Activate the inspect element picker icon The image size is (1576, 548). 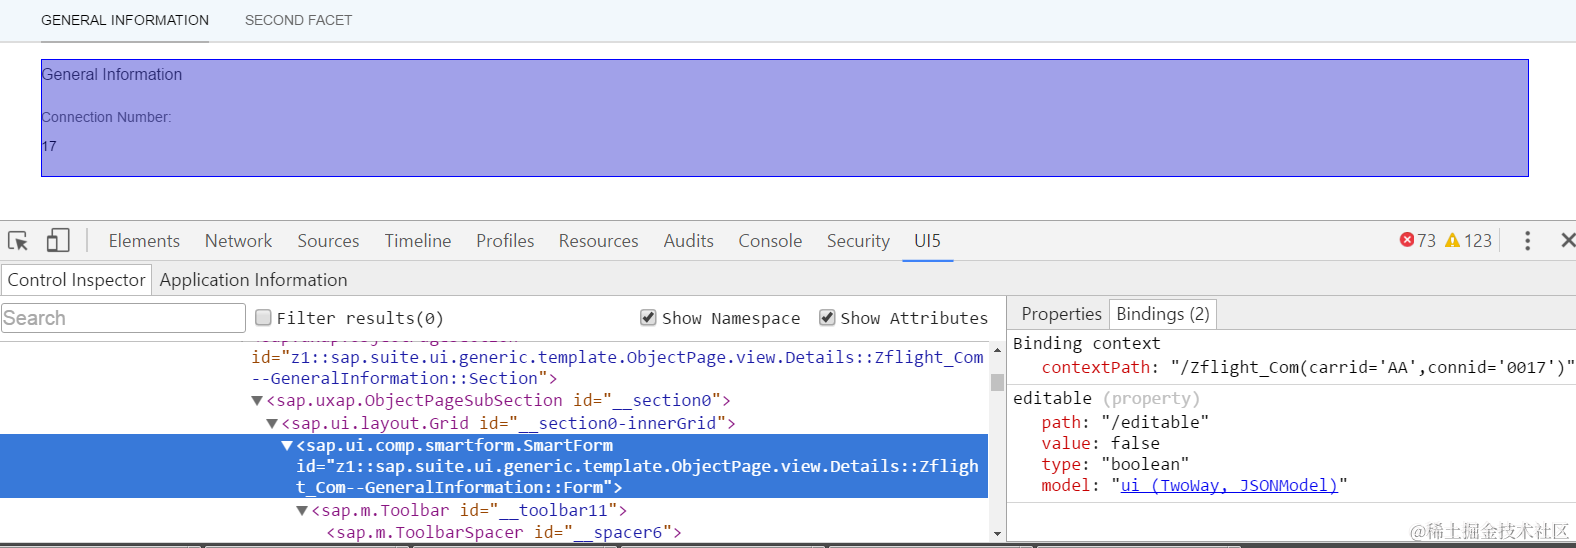tap(18, 241)
